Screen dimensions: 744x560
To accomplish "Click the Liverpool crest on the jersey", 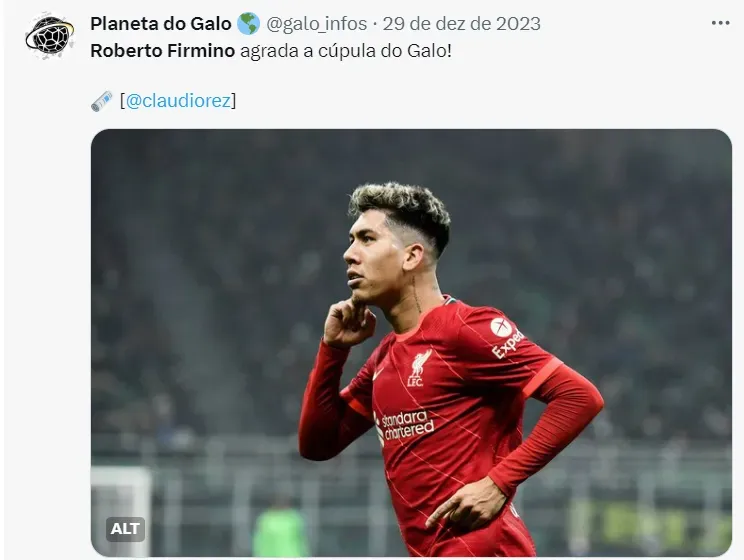I will click(x=419, y=368).
